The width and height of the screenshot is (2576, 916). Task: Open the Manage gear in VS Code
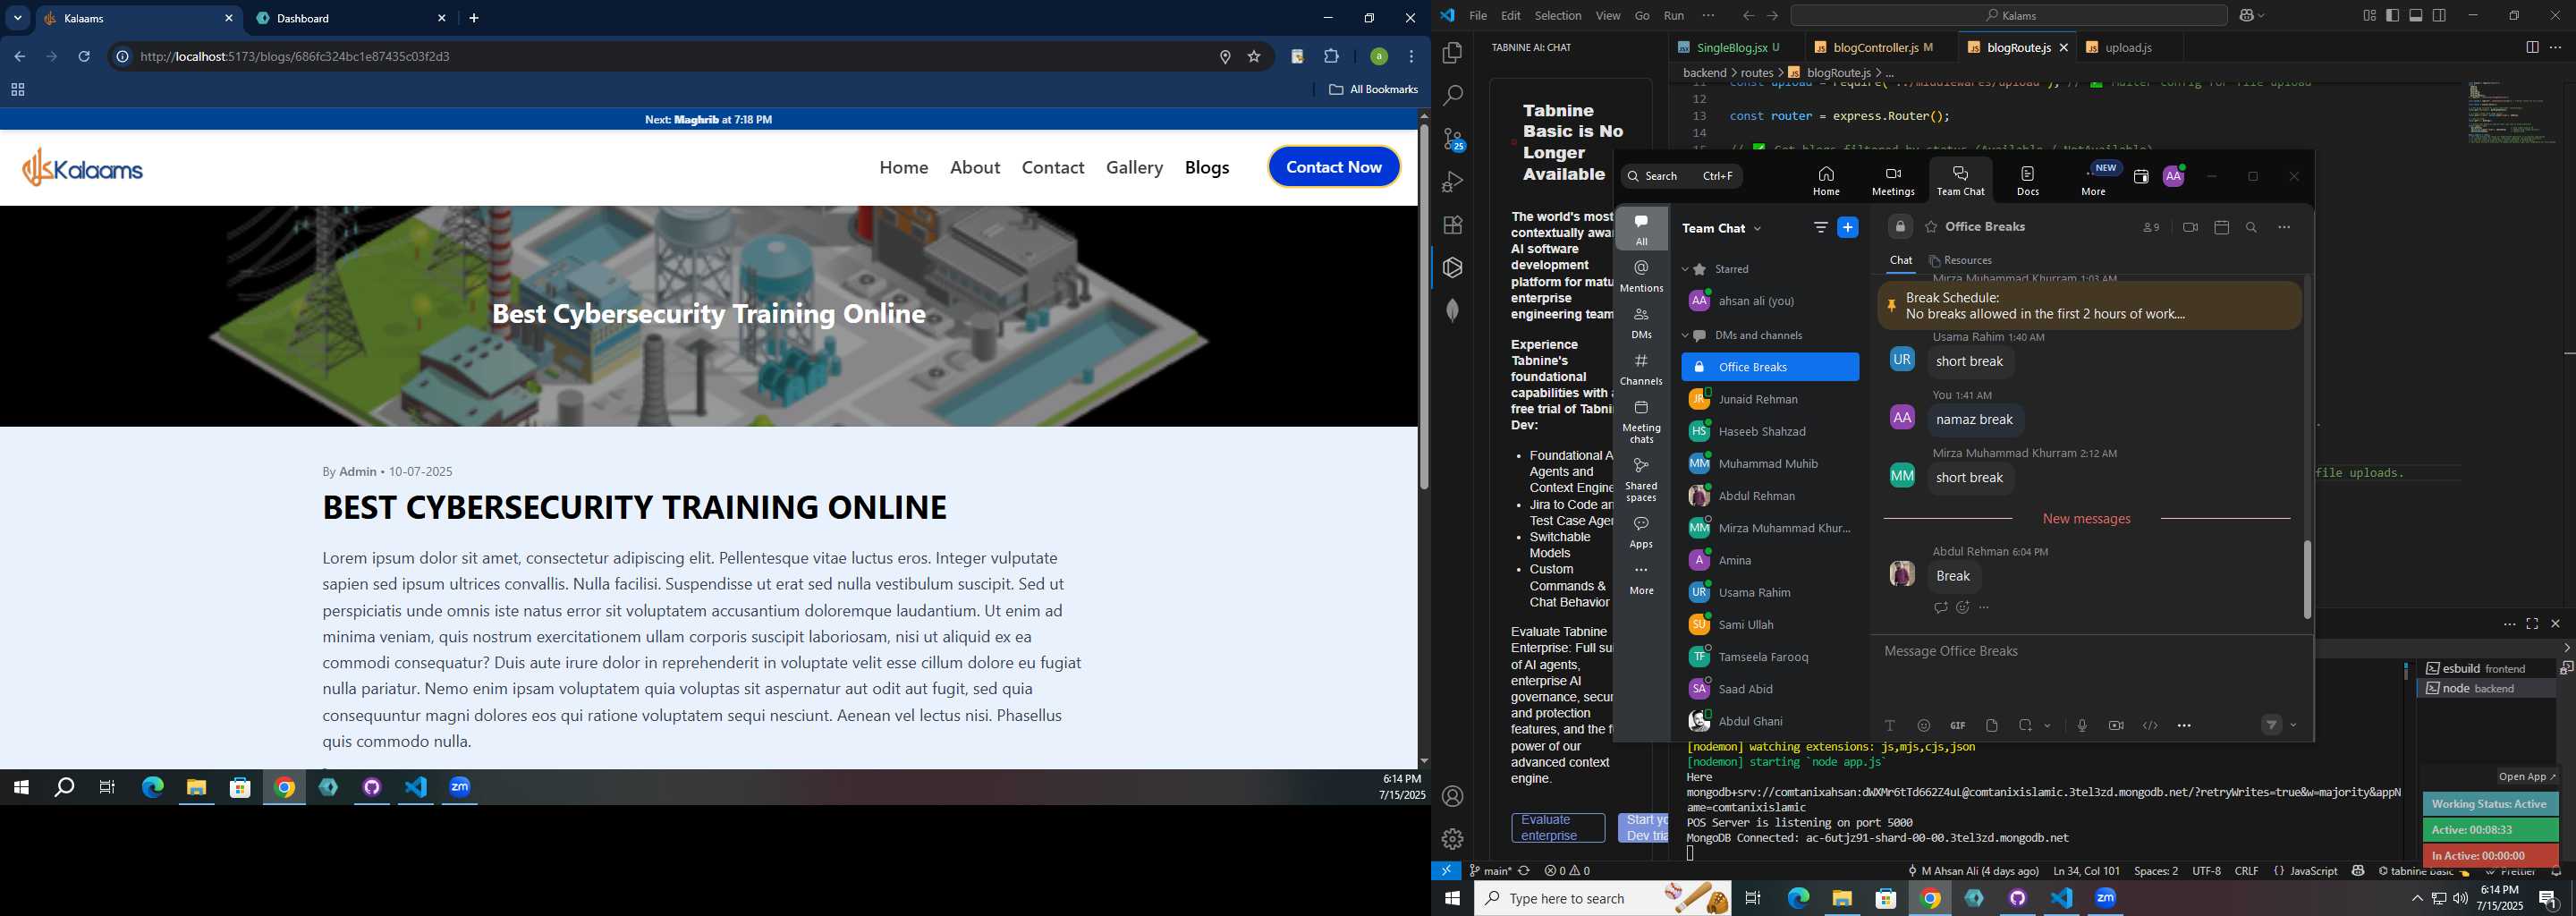[1452, 838]
